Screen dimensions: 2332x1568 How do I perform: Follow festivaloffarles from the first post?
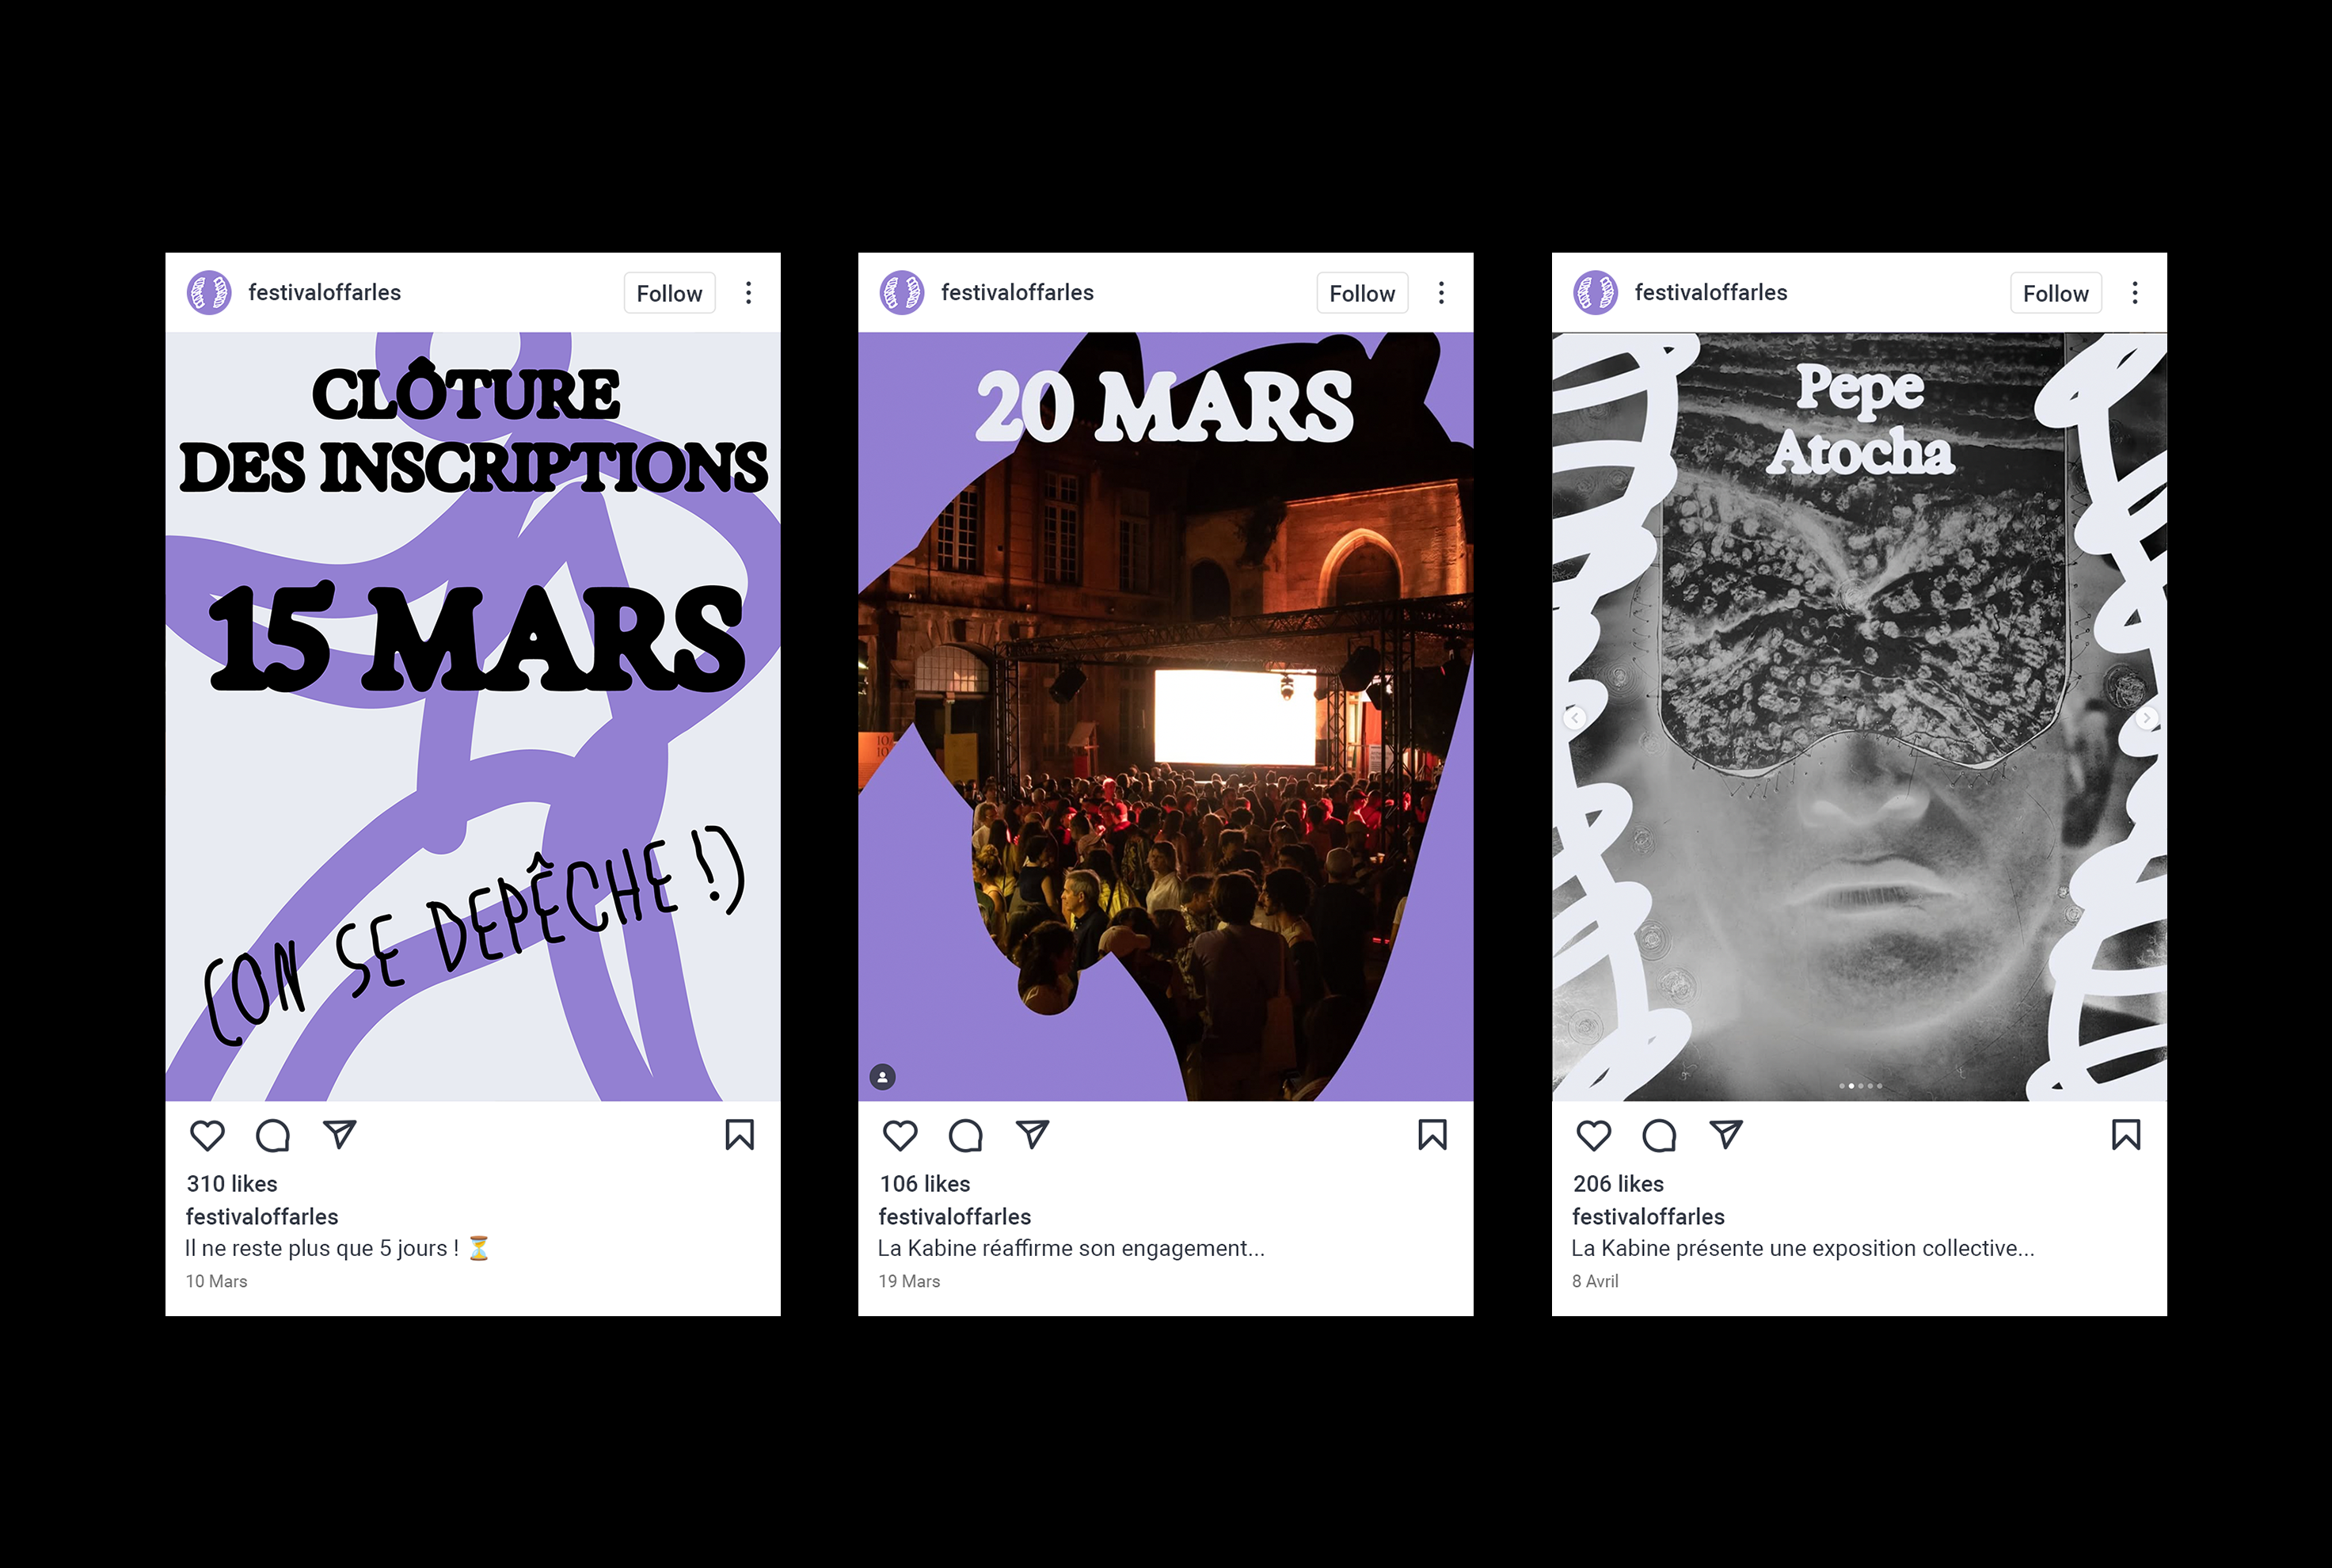tap(669, 293)
